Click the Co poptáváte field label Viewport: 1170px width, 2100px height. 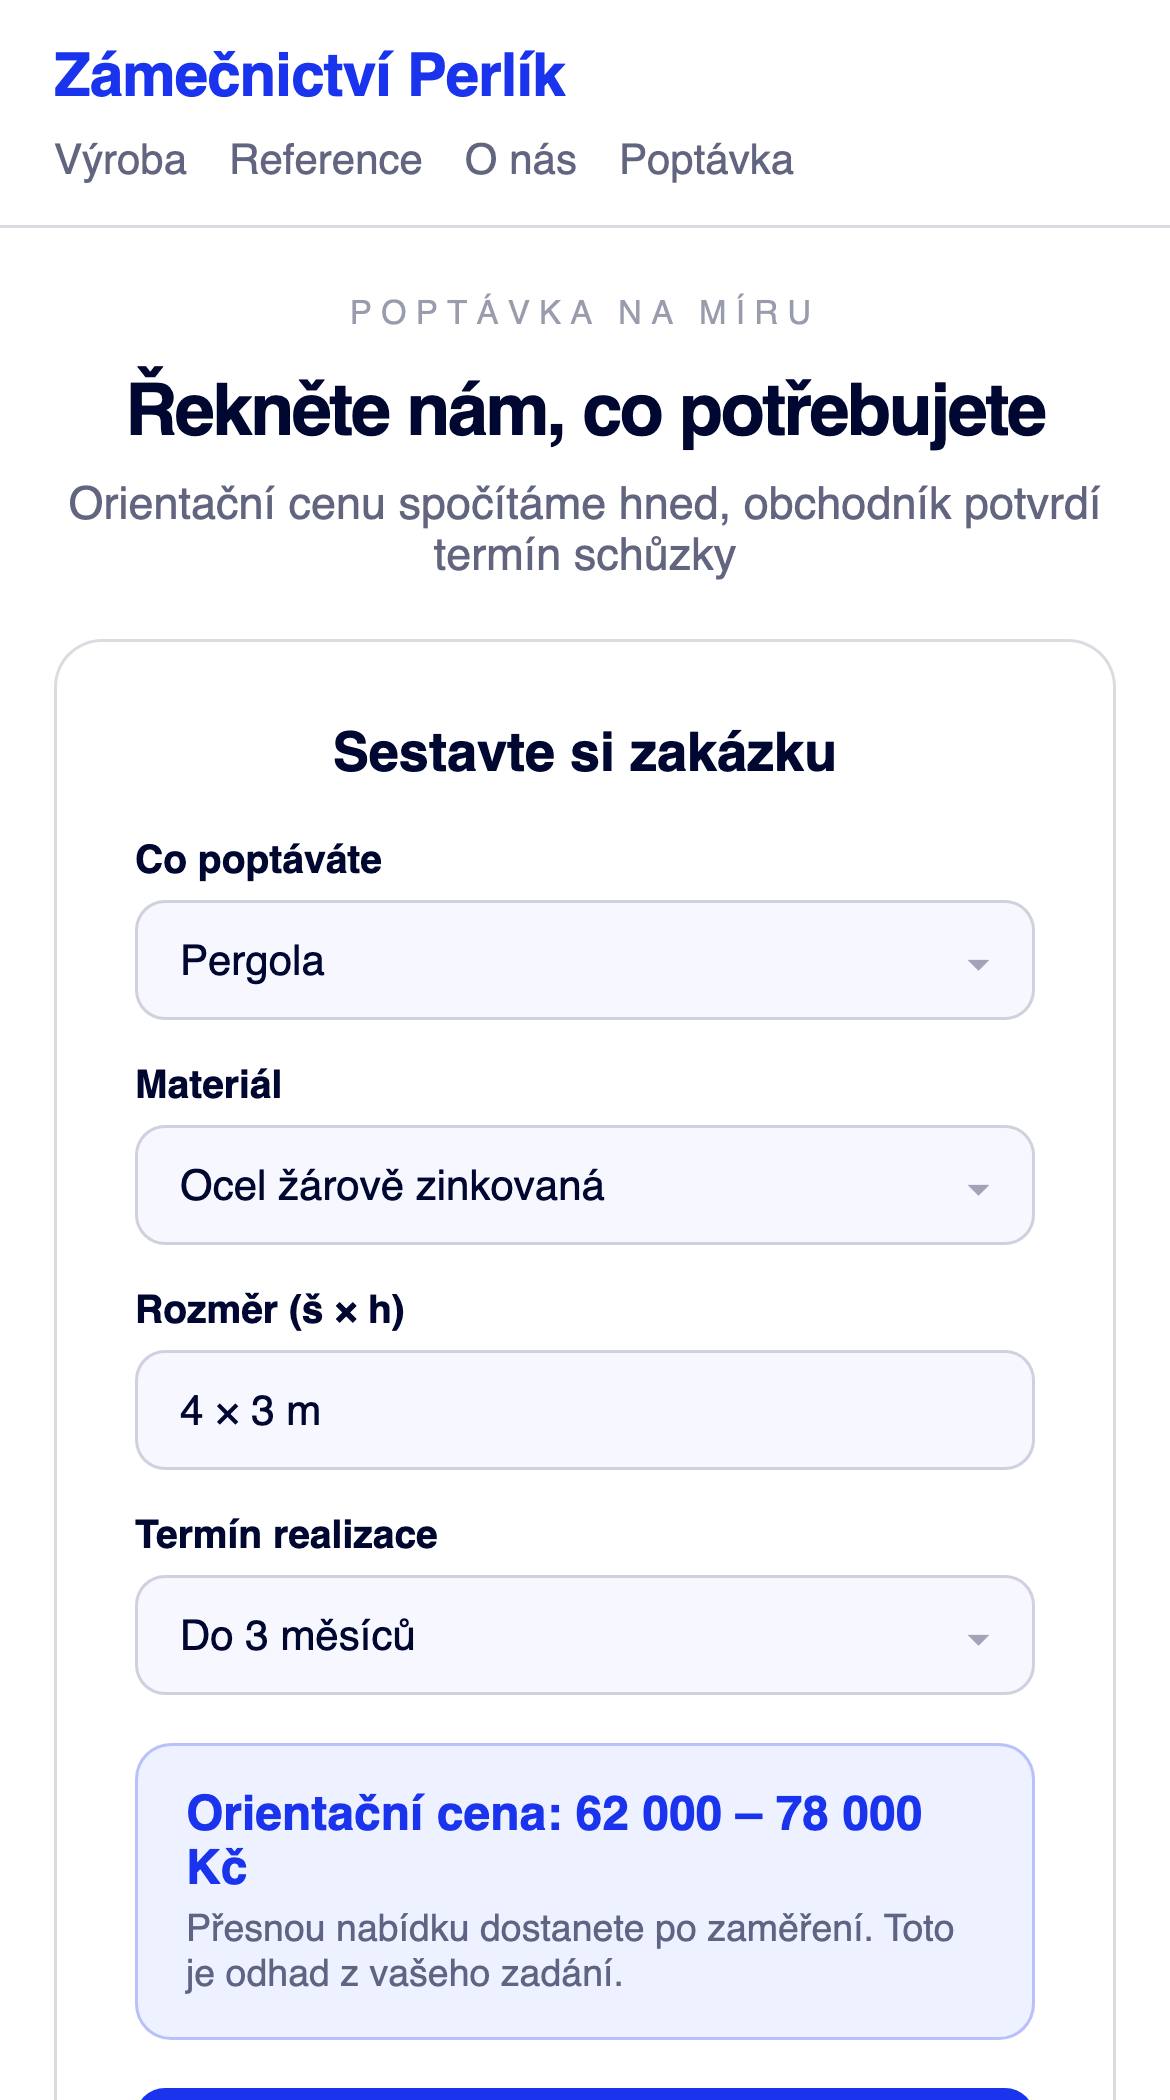tap(258, 860)
